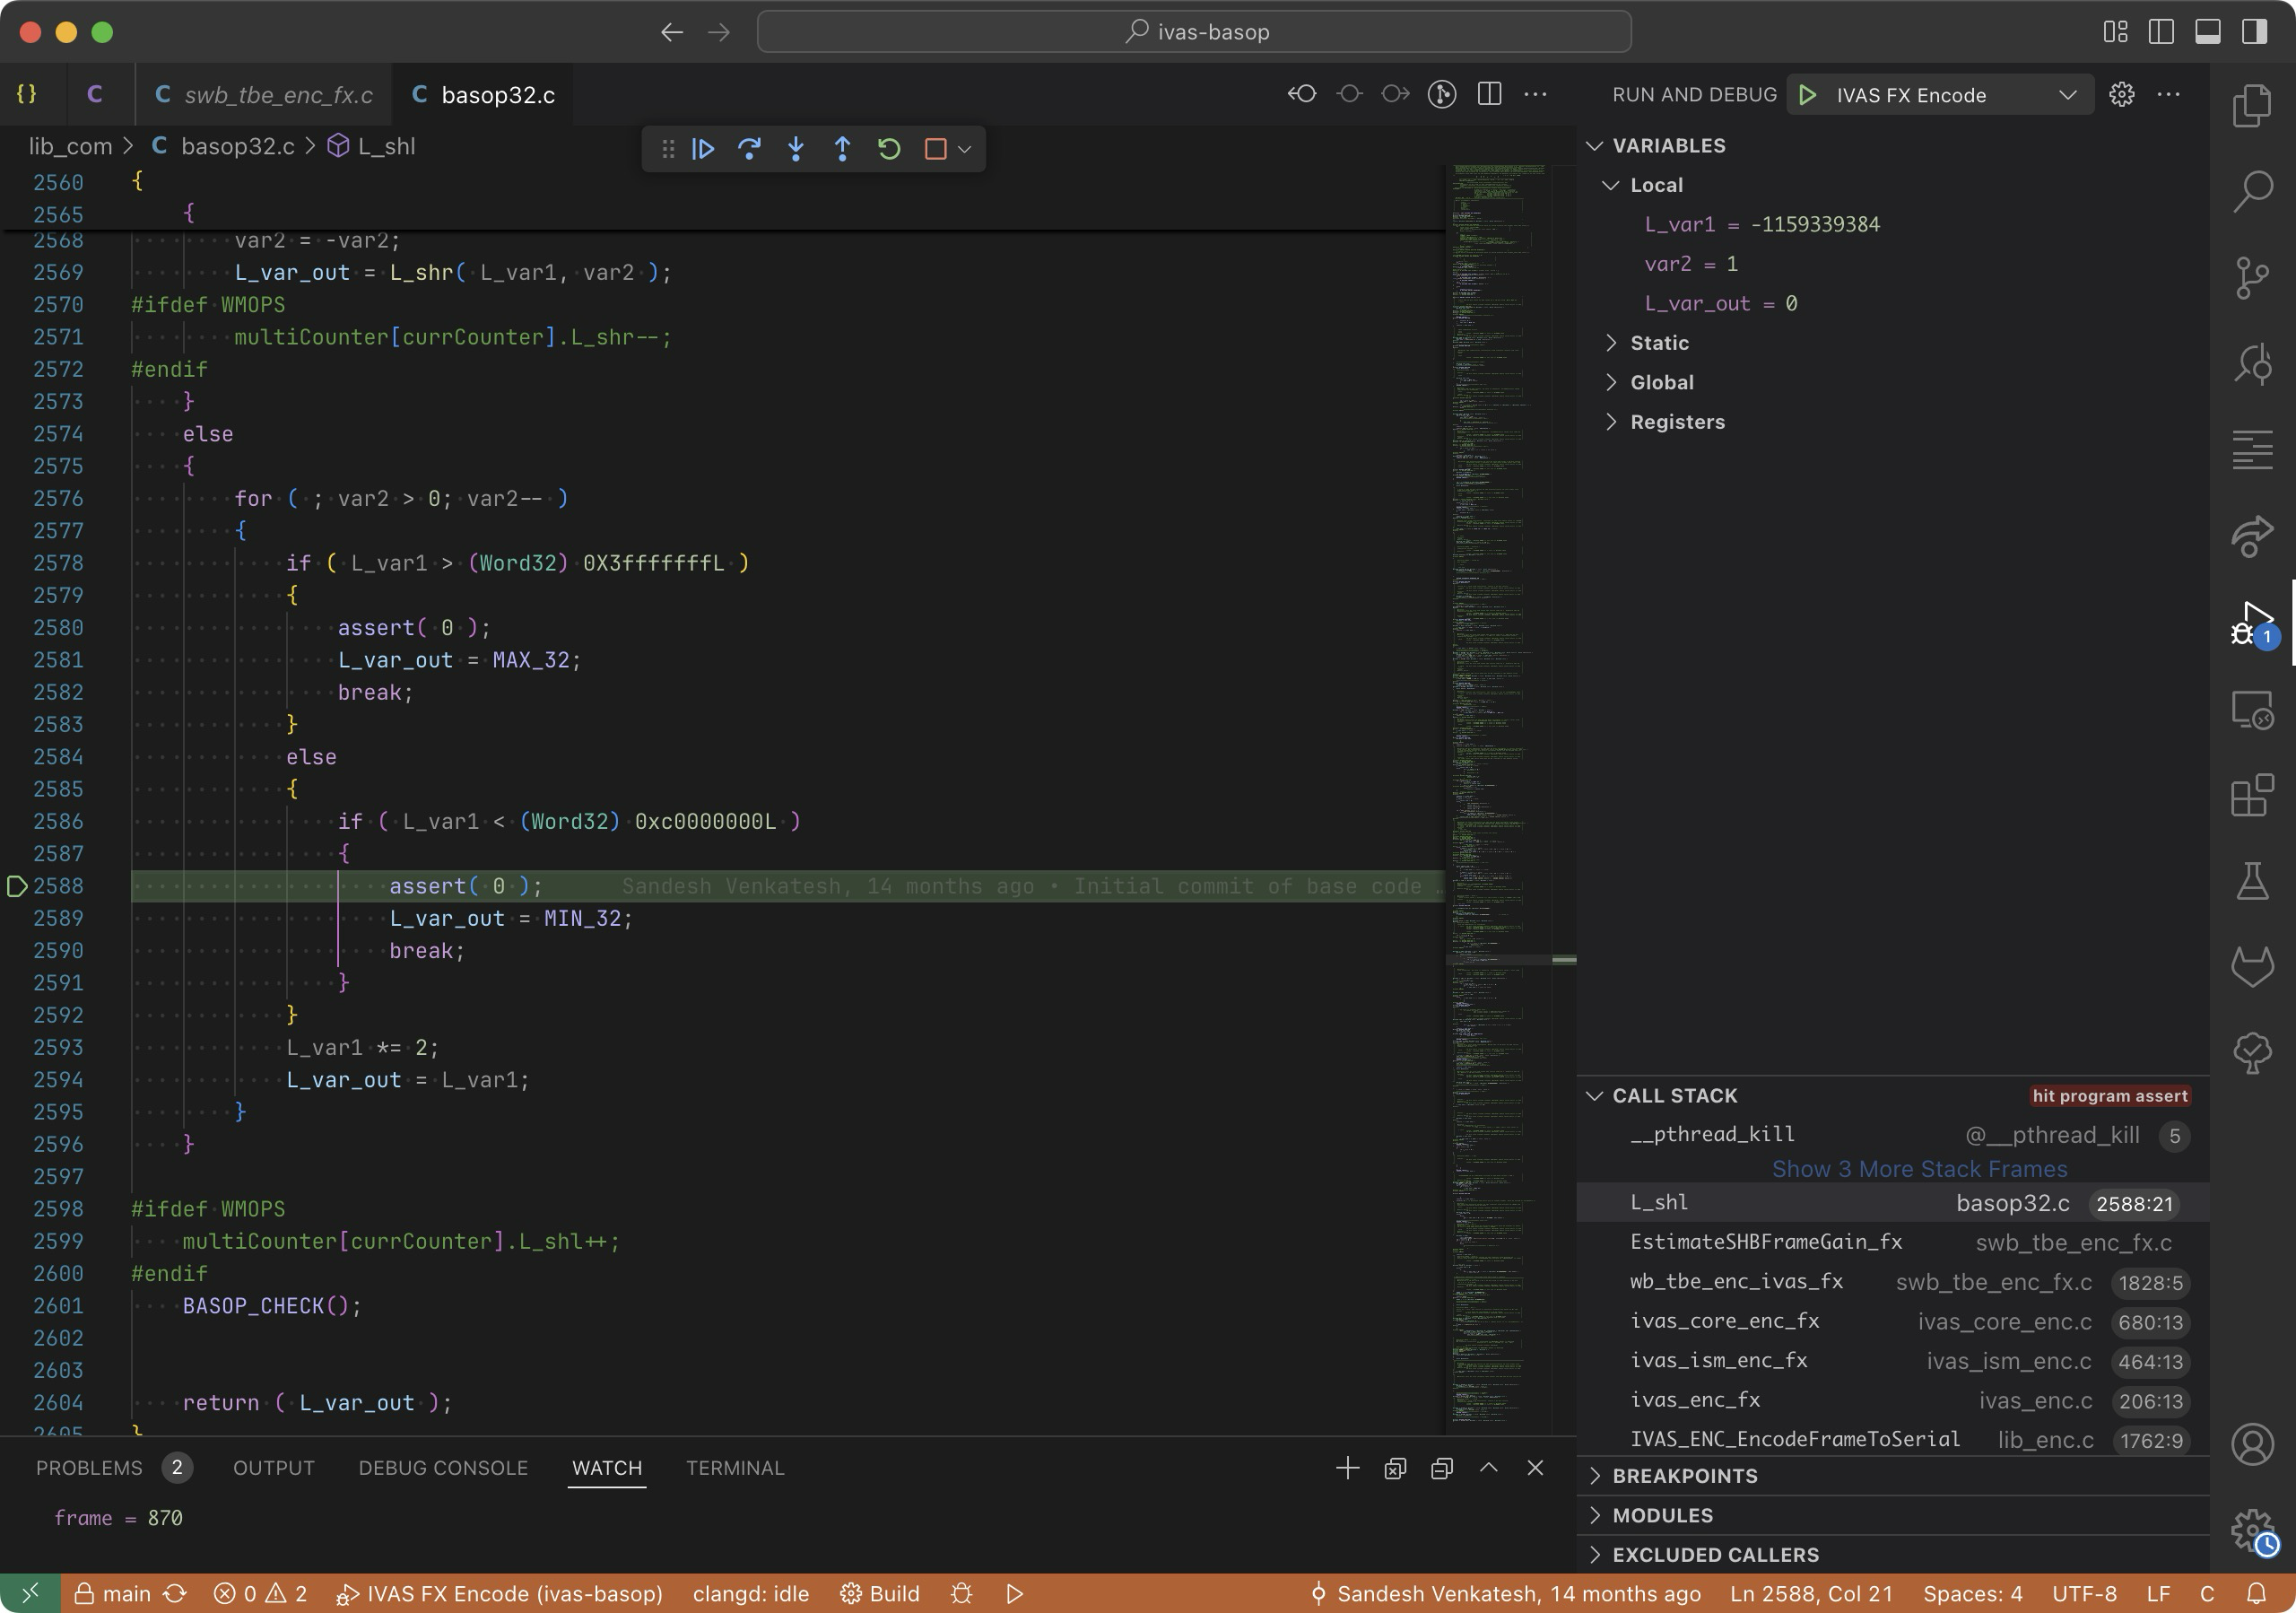Click the ivas-basop search field
This screenshot has height=1613, width=2296.
[x=1194, y=32]
